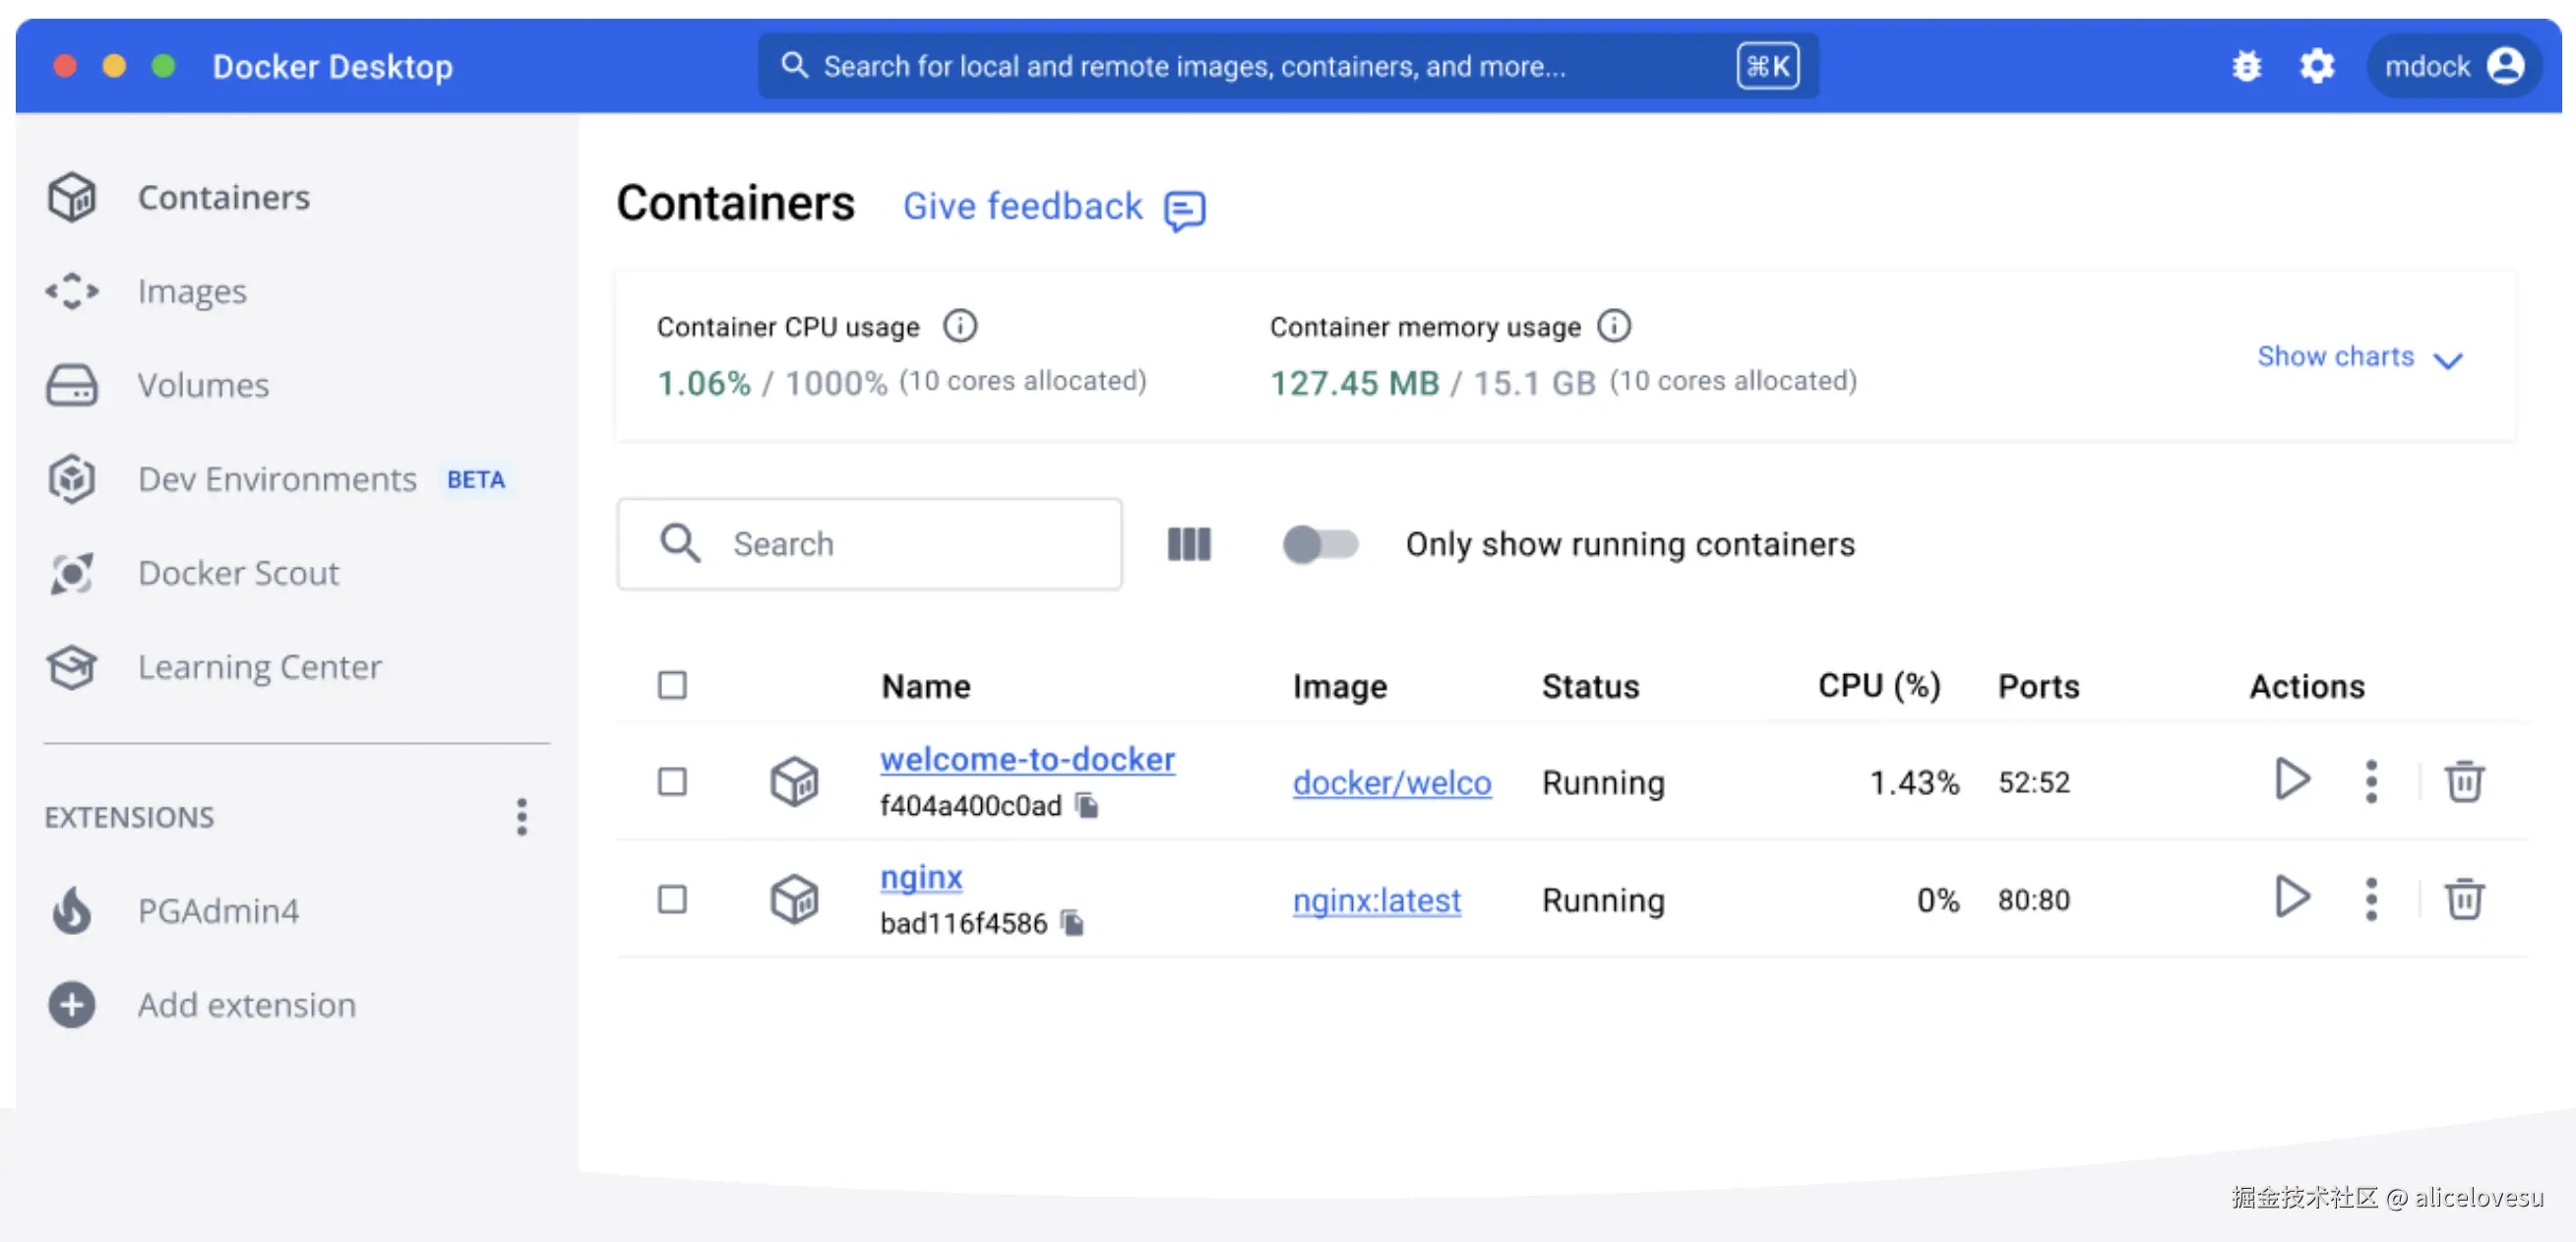
Task: Show info about Container CPU usage
Action: (x=960, y=326)
